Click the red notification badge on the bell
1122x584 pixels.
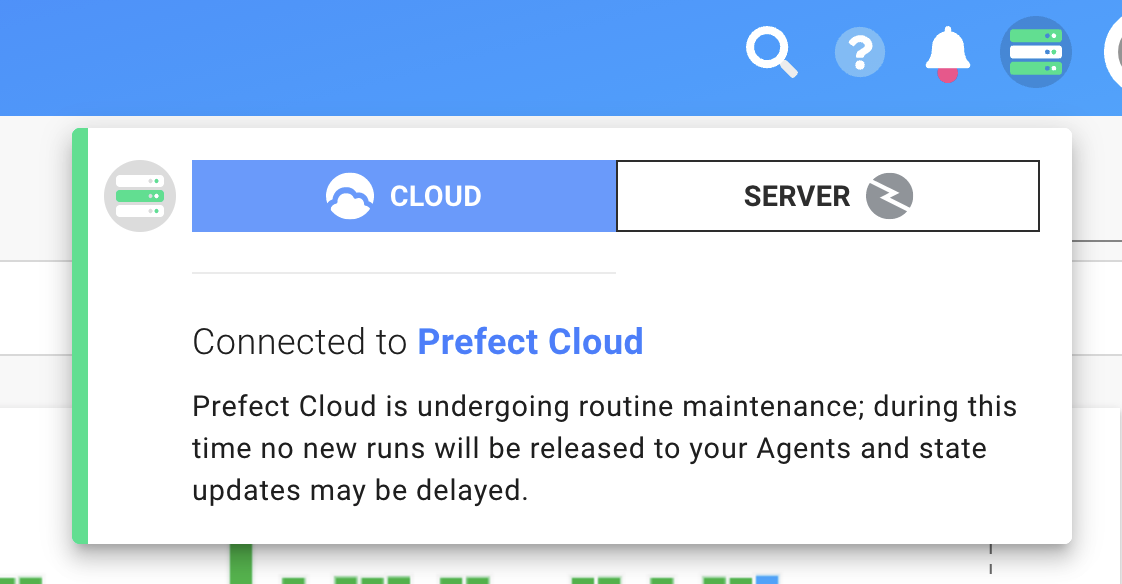[x=947, y=72]
